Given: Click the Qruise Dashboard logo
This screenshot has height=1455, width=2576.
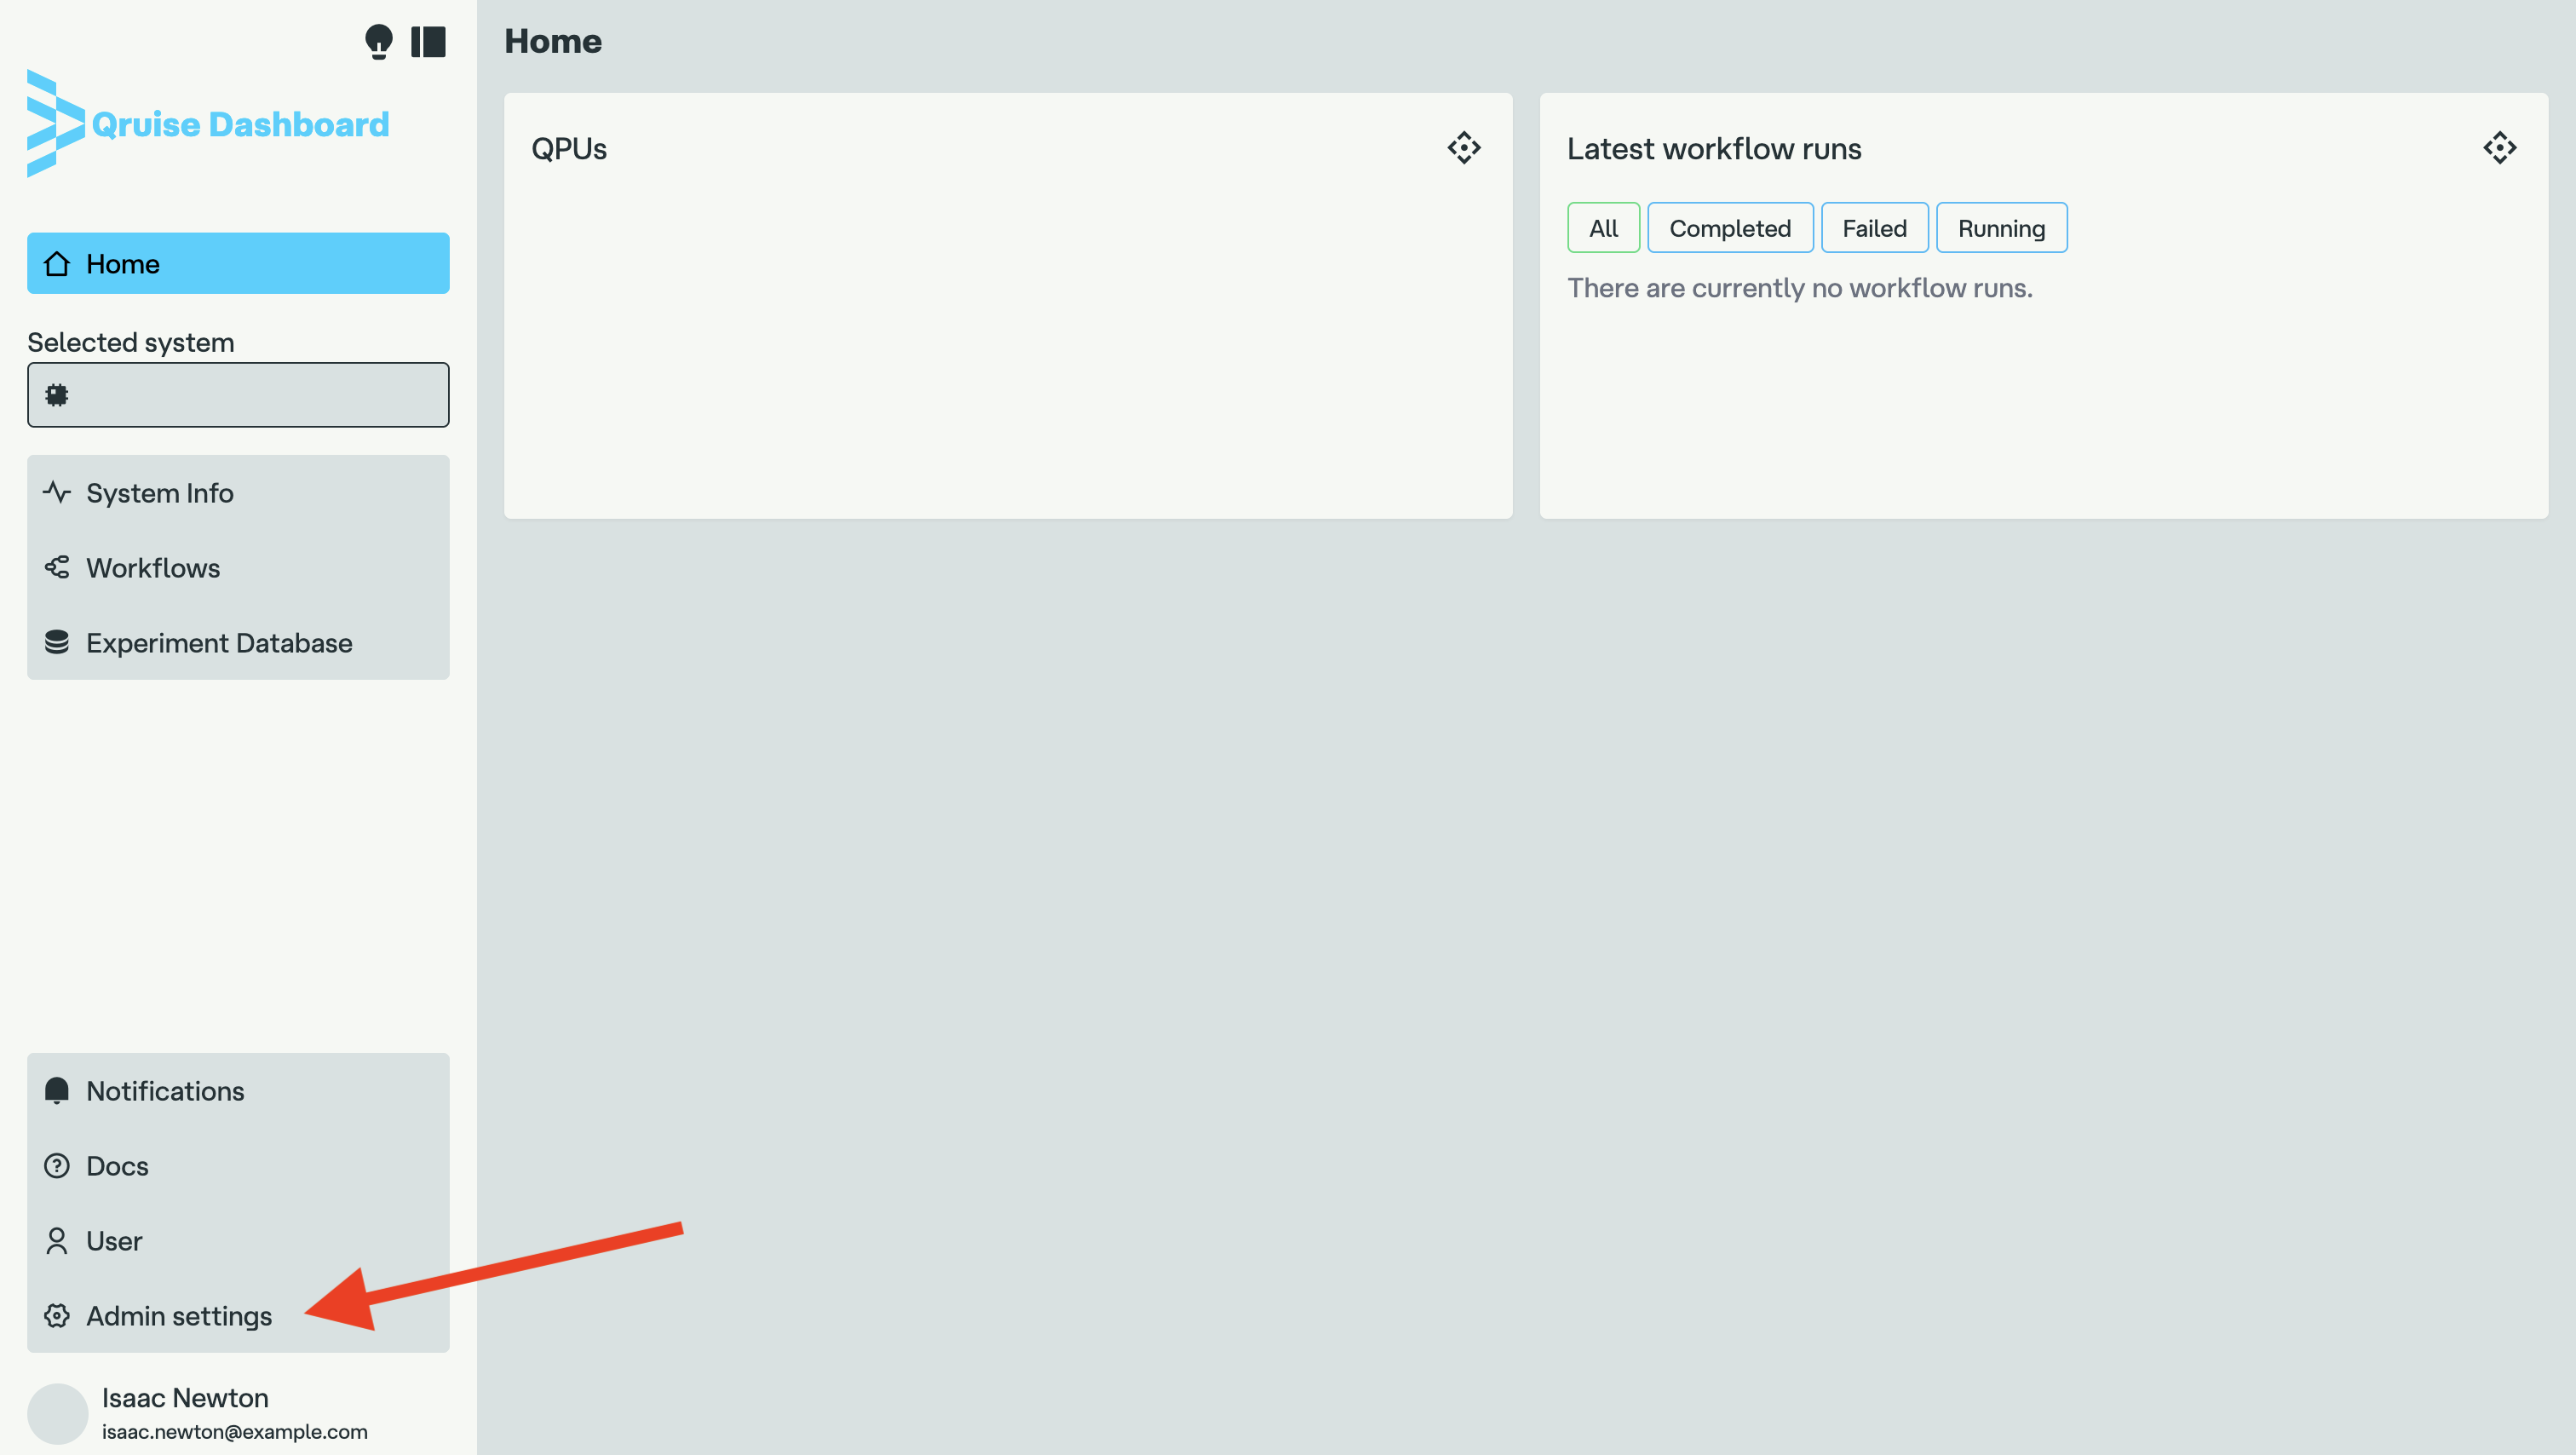Looking at the screenshot, I should (208, 124).
